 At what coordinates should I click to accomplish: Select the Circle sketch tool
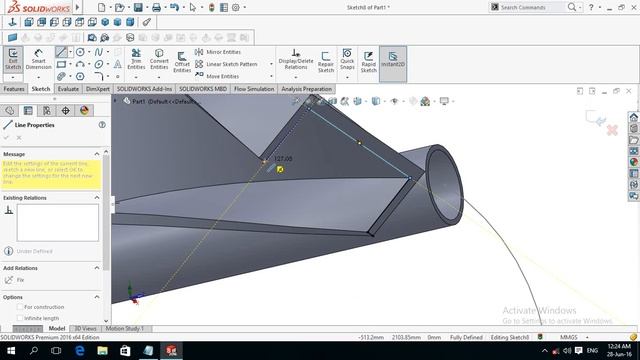coord(80,52)
